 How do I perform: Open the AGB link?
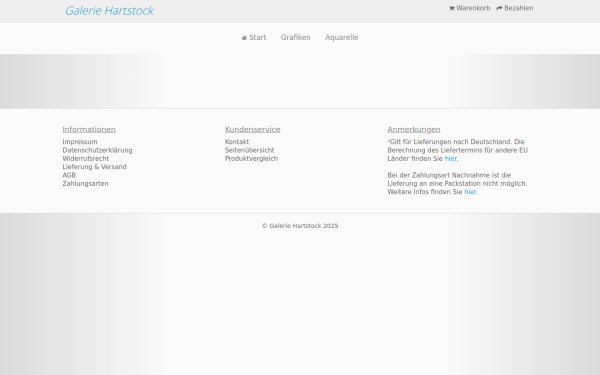(69, 175)
